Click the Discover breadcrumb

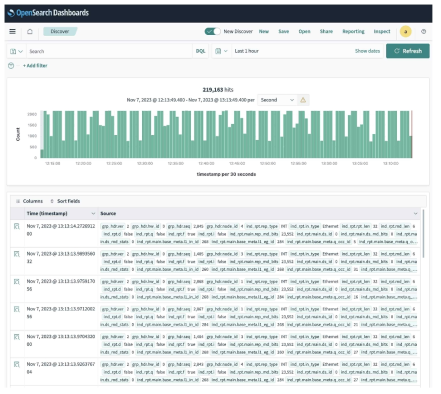[60, 31]
